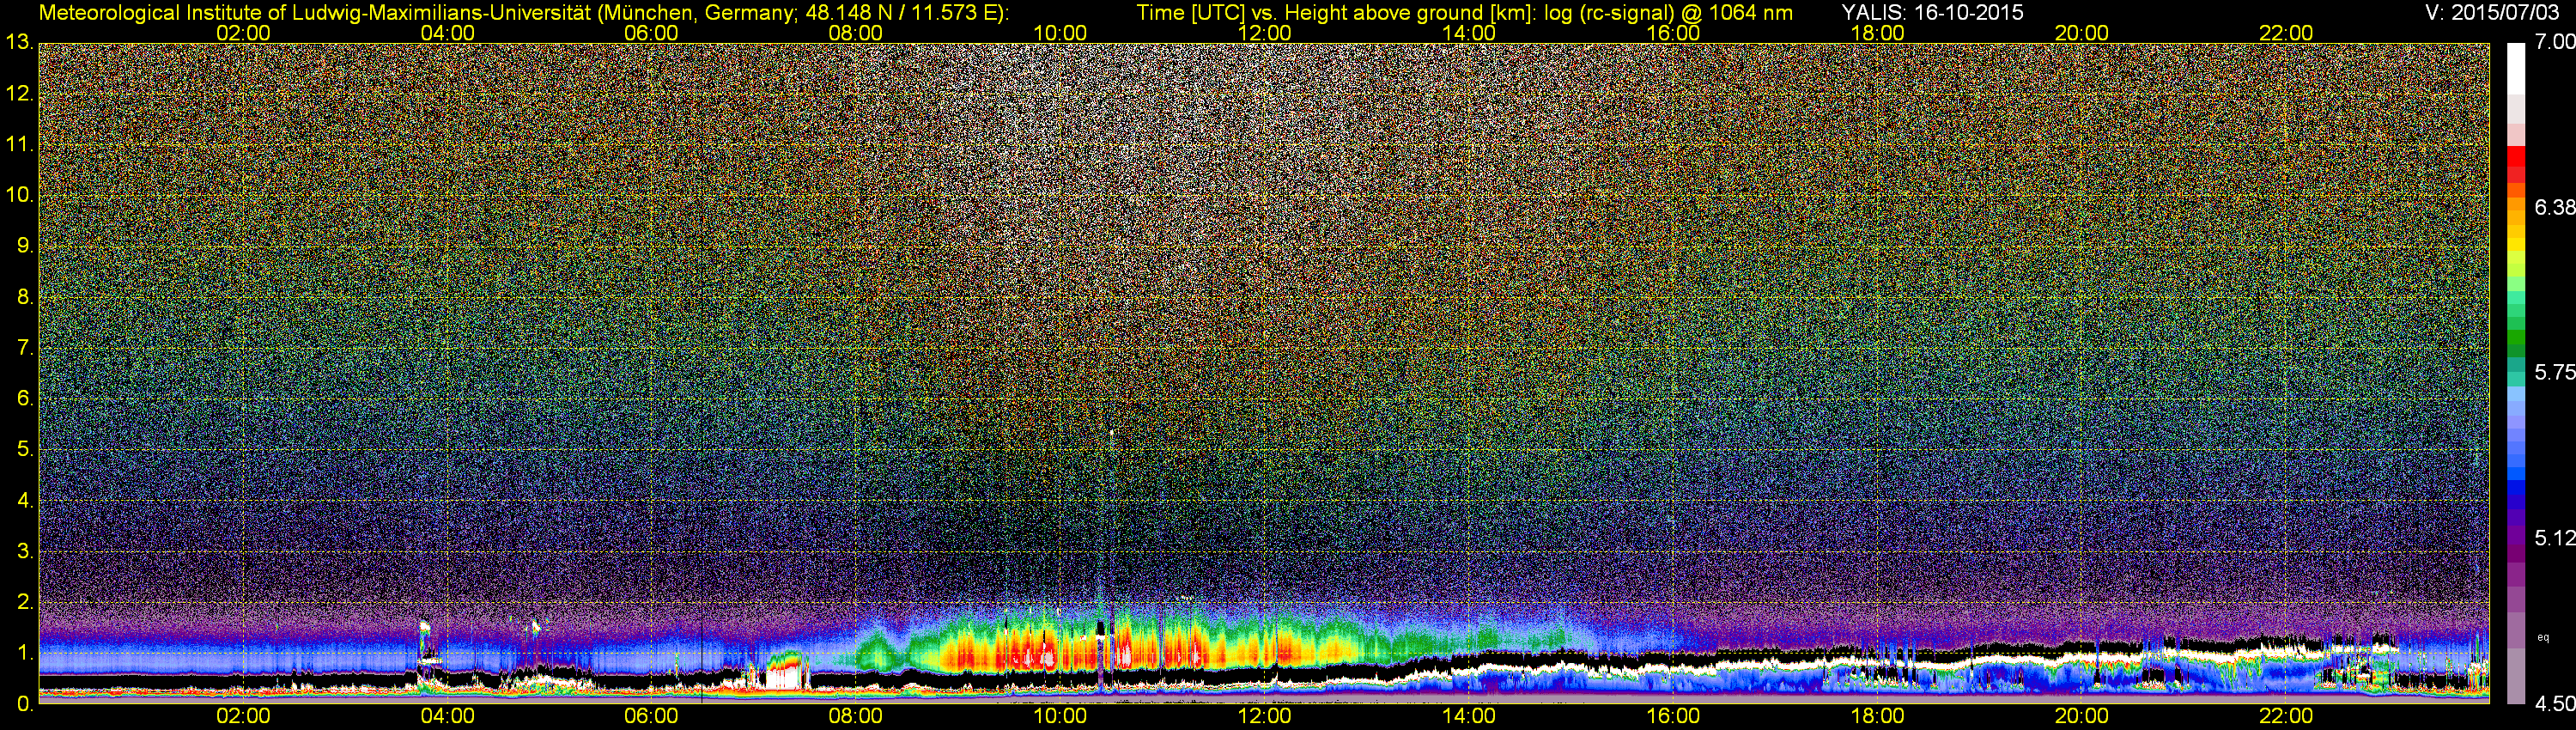Click the 3 km height axis label

coord(25,552)
